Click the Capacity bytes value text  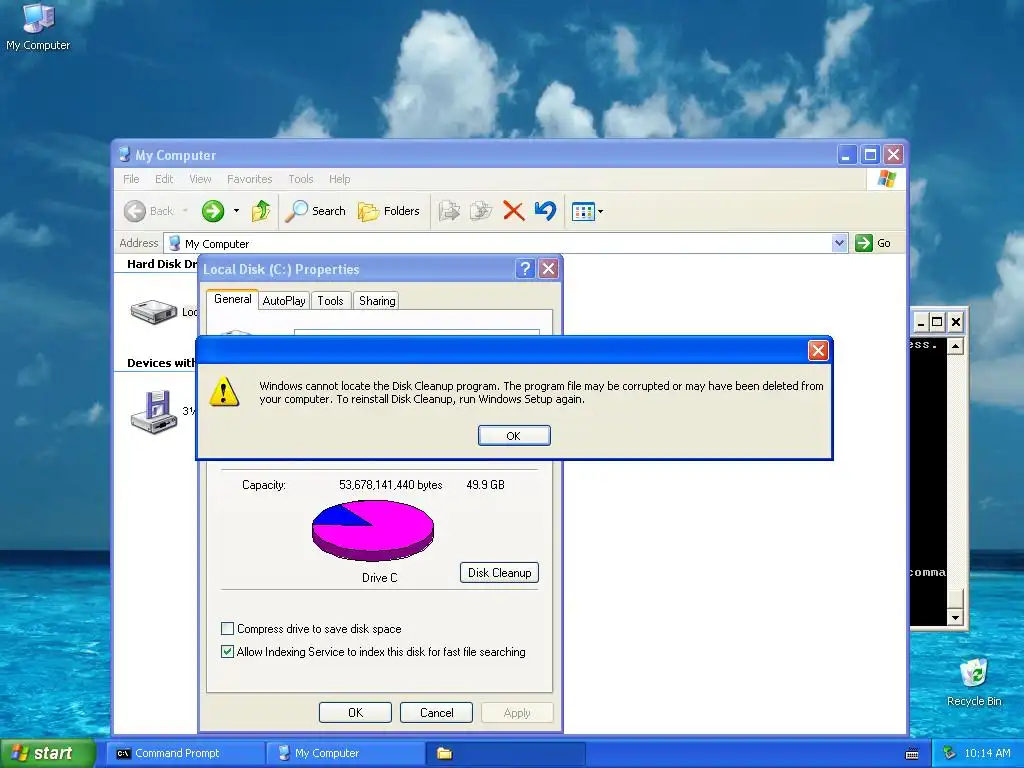click(x=391, y=485)
